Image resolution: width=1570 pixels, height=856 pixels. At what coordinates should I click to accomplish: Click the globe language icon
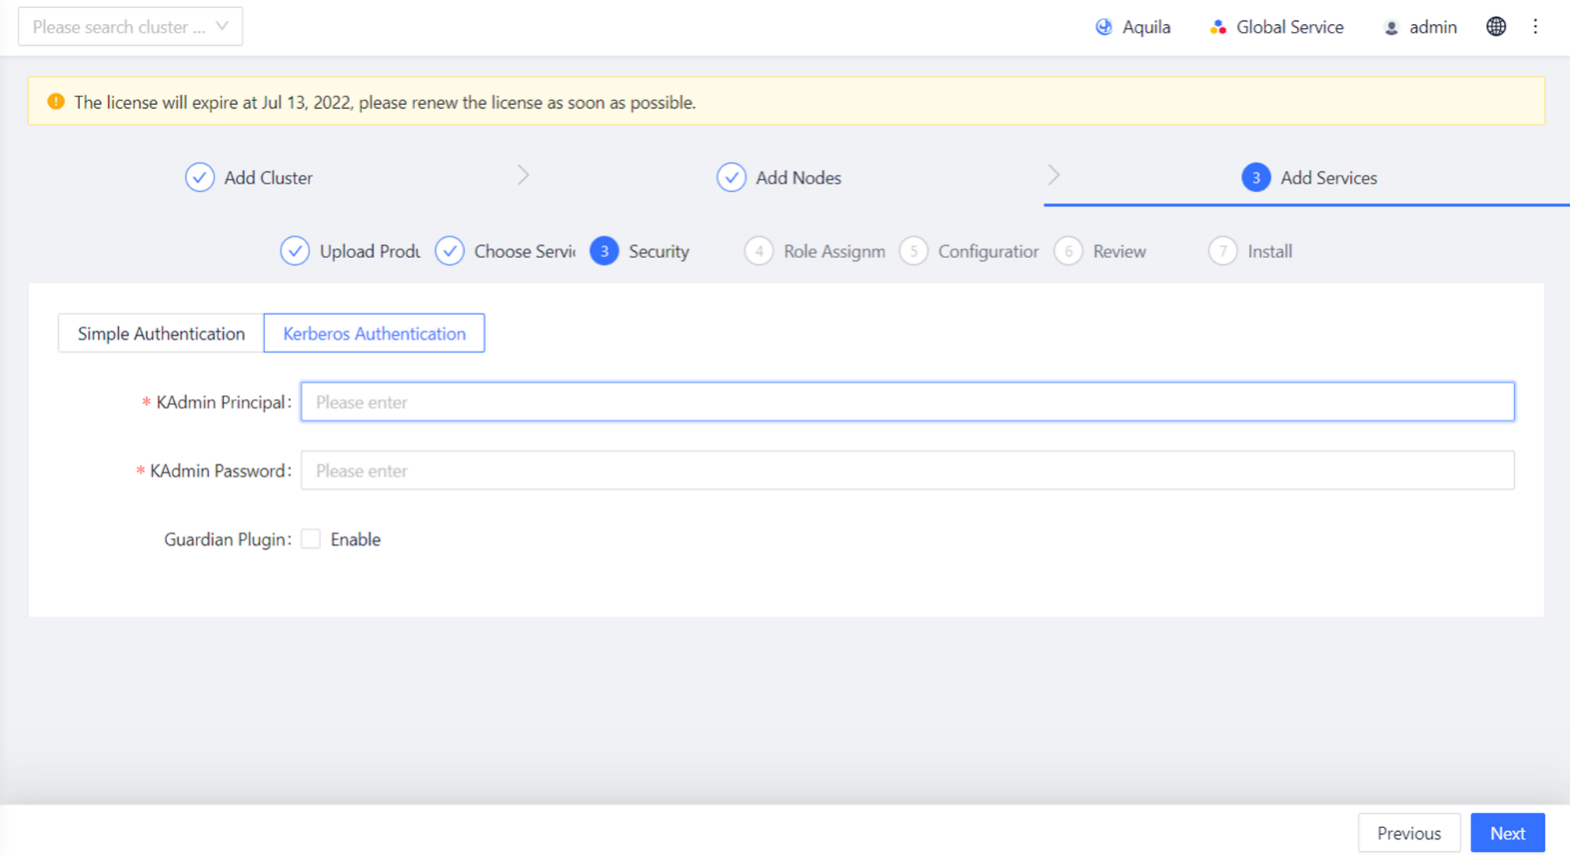pyautogui.click(x=1496, y=27)
